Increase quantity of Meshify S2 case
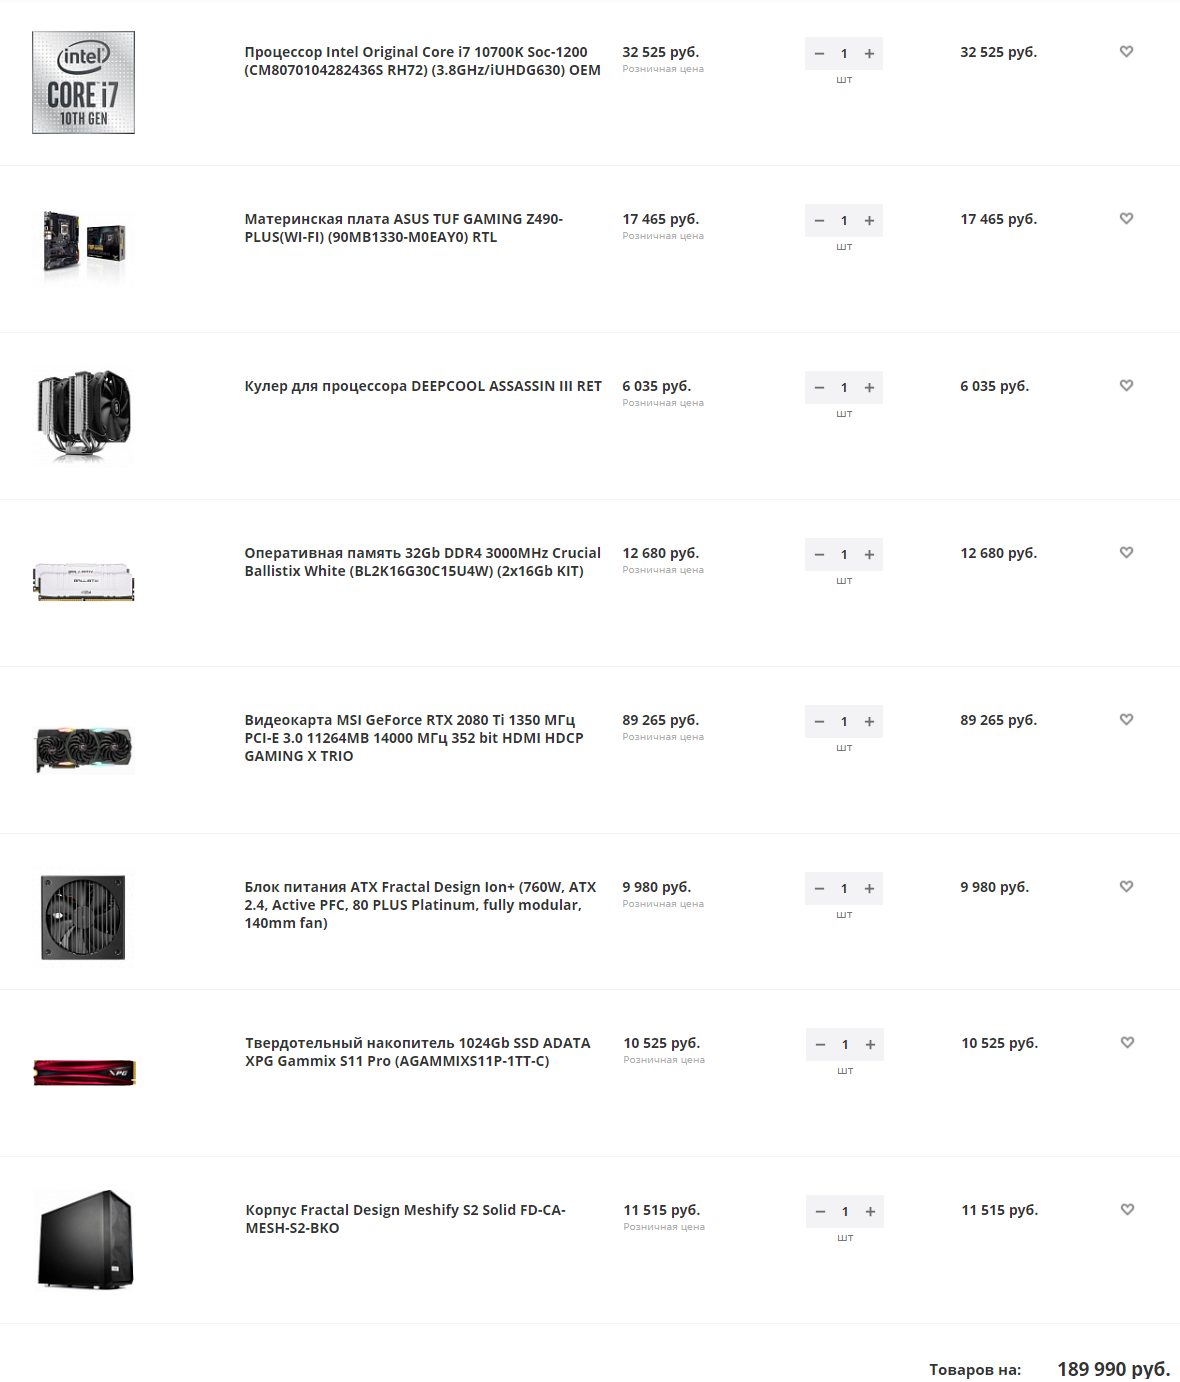The width and height of the screenshot is (1180, 1382). coord(871,1212)
